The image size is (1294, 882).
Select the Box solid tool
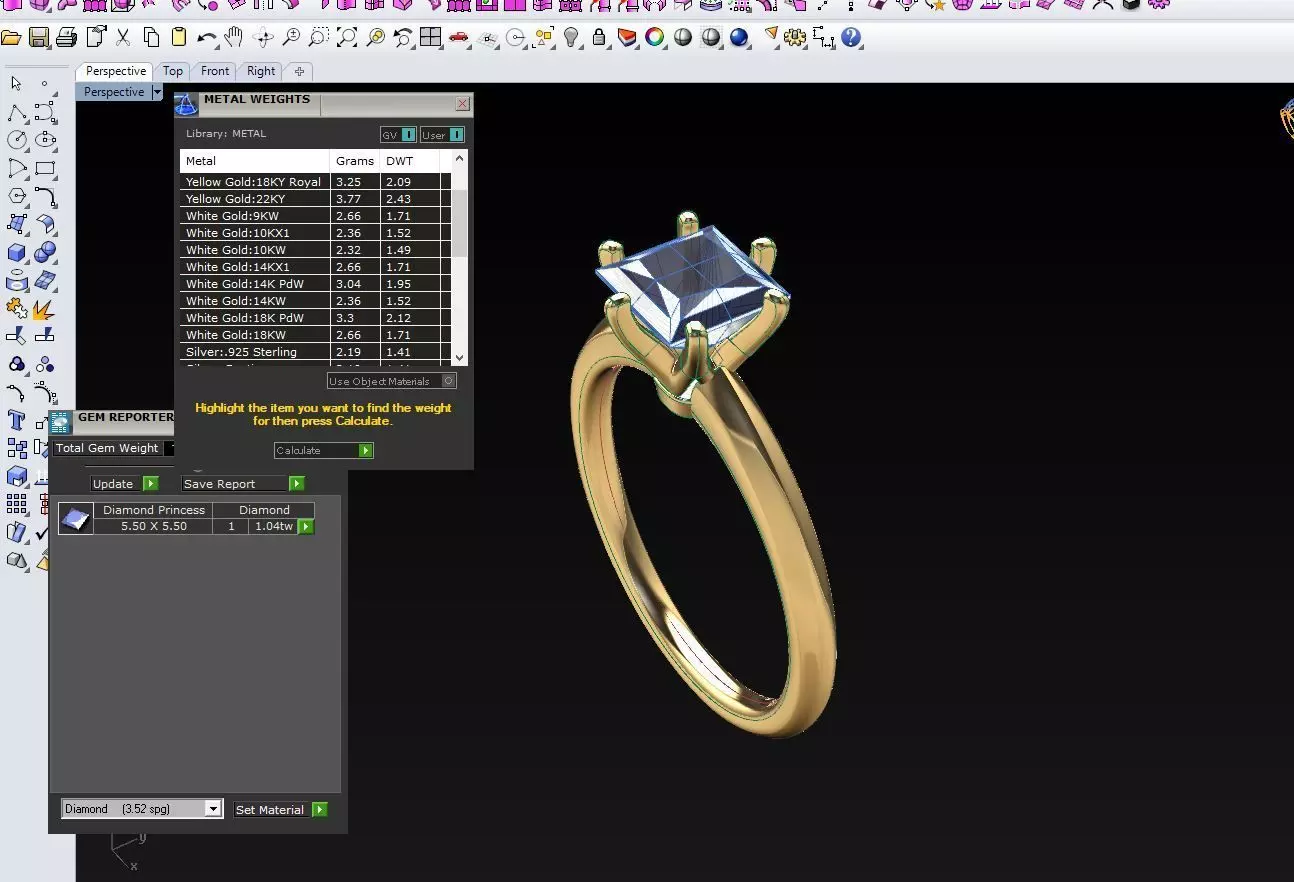tap(16, 252)
